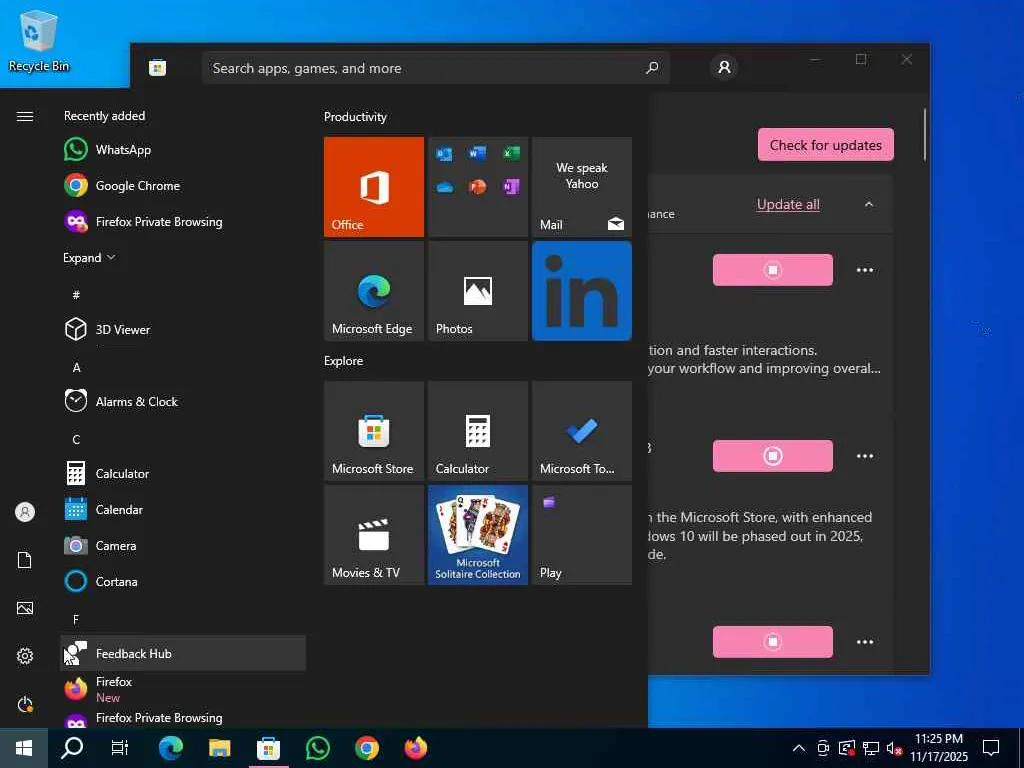Click the Productivity group heading

pos(355,117)
